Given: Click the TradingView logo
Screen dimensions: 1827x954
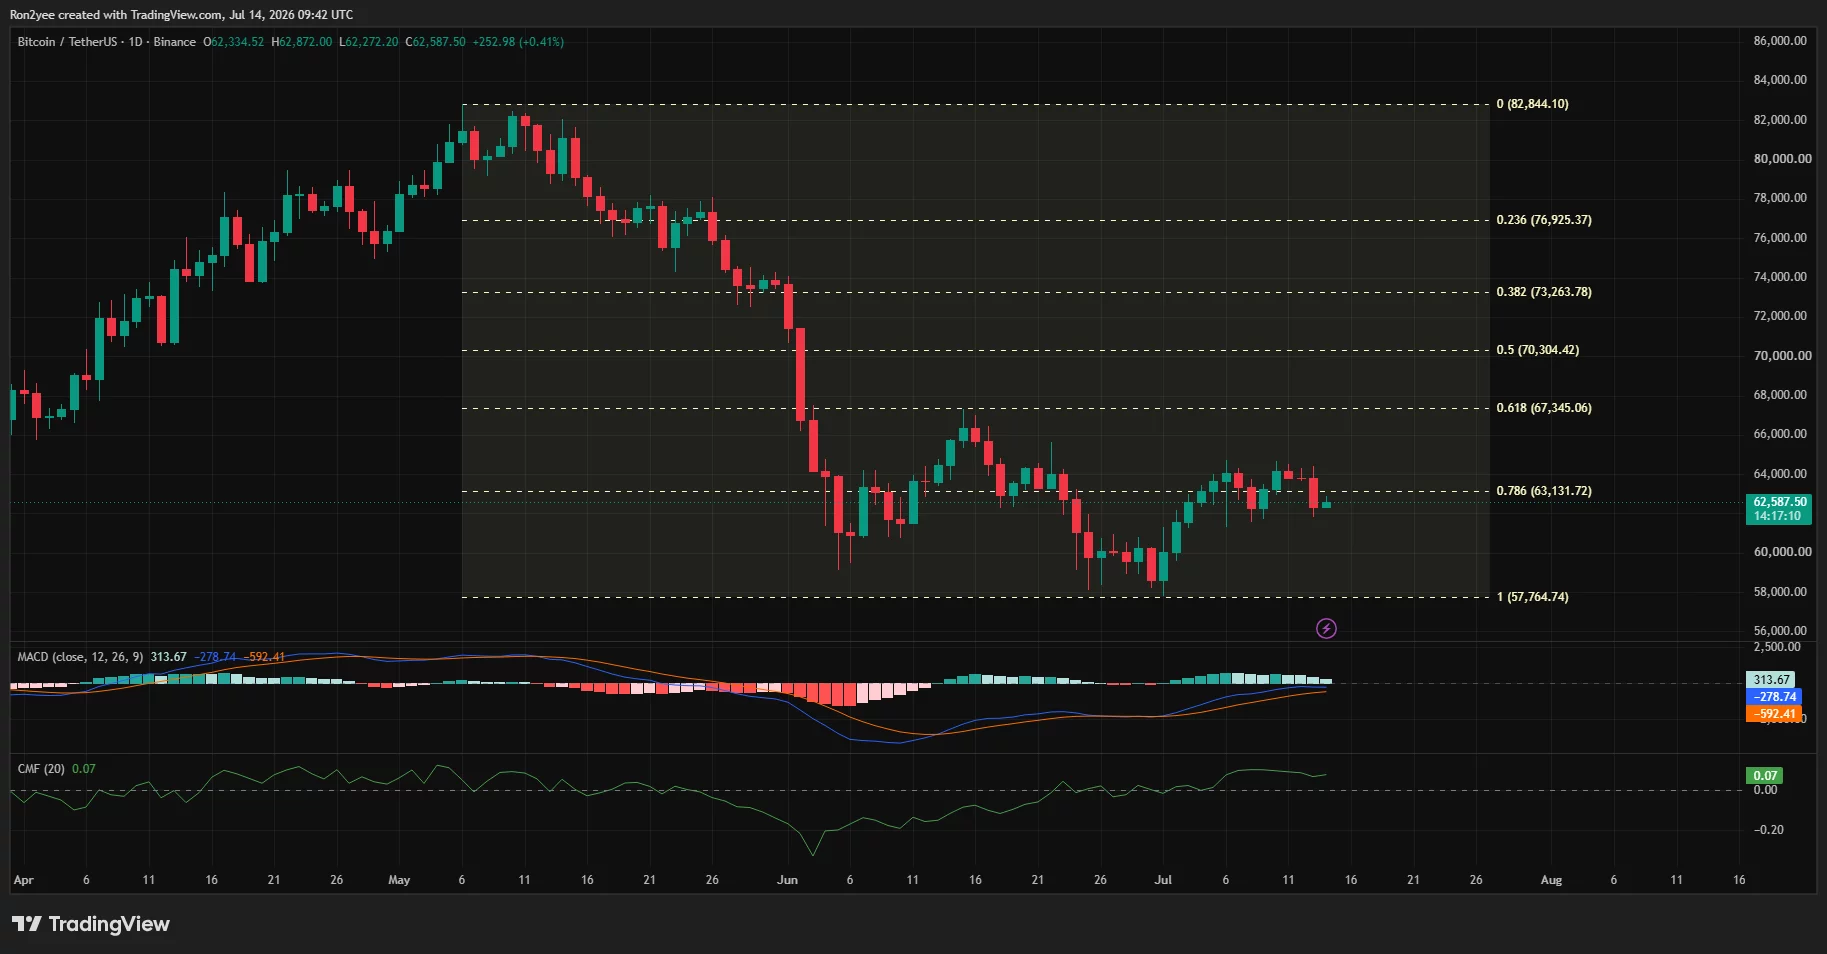Looking at the screenshot, I should 91,924.
